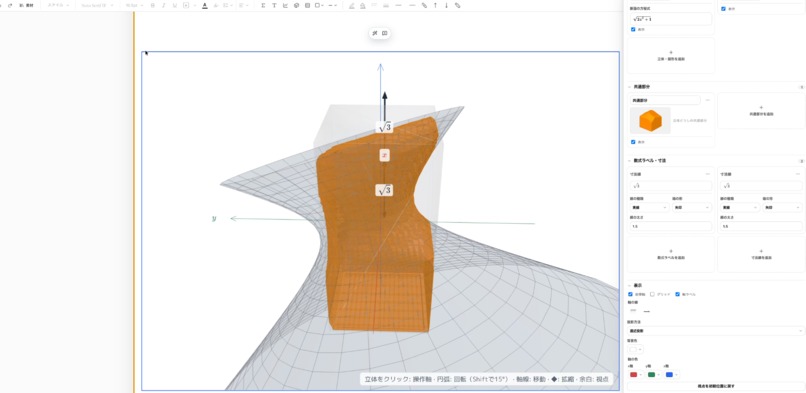Click the 寸法線を追加 add button

[761, 254]
